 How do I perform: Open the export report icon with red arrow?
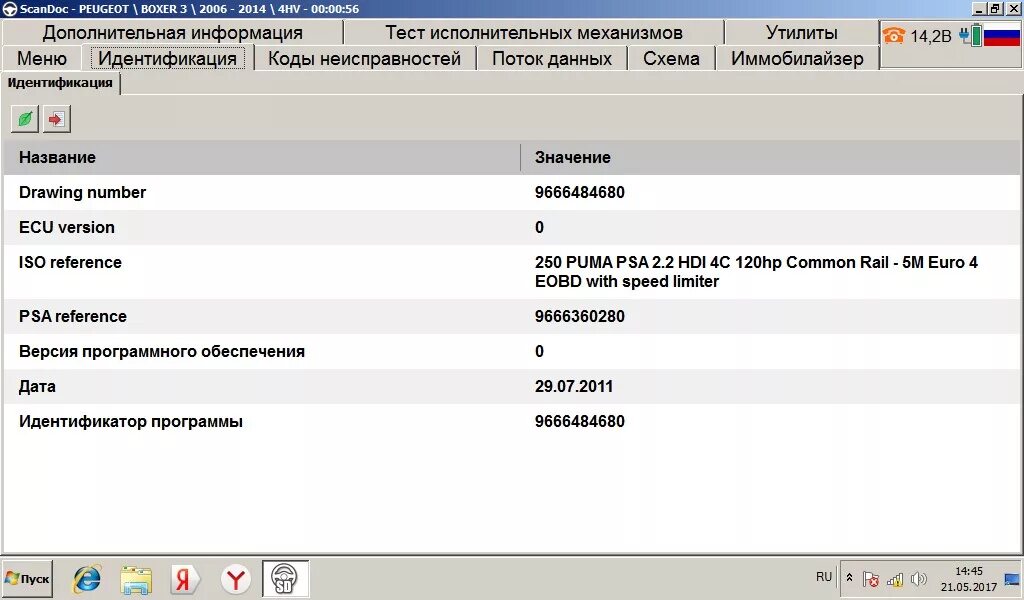56,118
